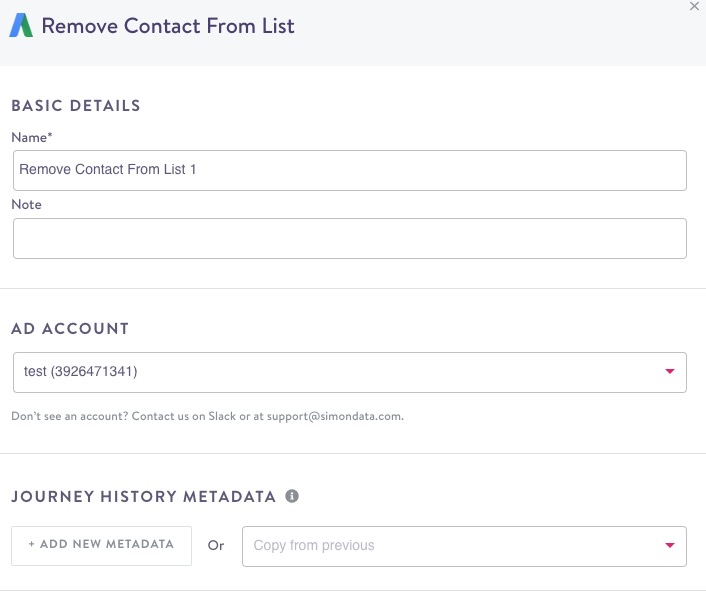Focus the Name input field

click(349, 170)
